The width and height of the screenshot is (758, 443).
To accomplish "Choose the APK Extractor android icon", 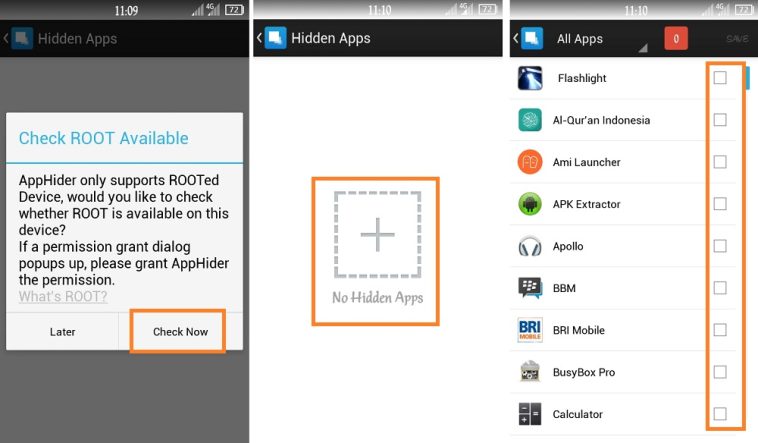I will [x=530, y=204].
